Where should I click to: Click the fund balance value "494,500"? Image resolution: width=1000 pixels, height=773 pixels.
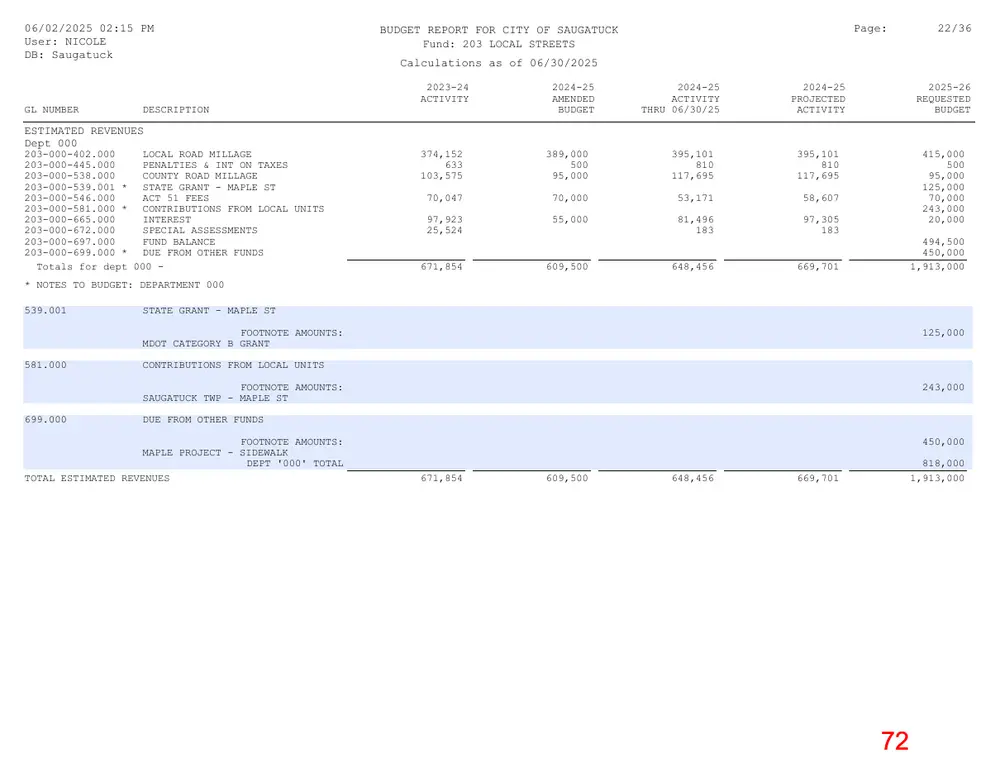pos(943,242)
